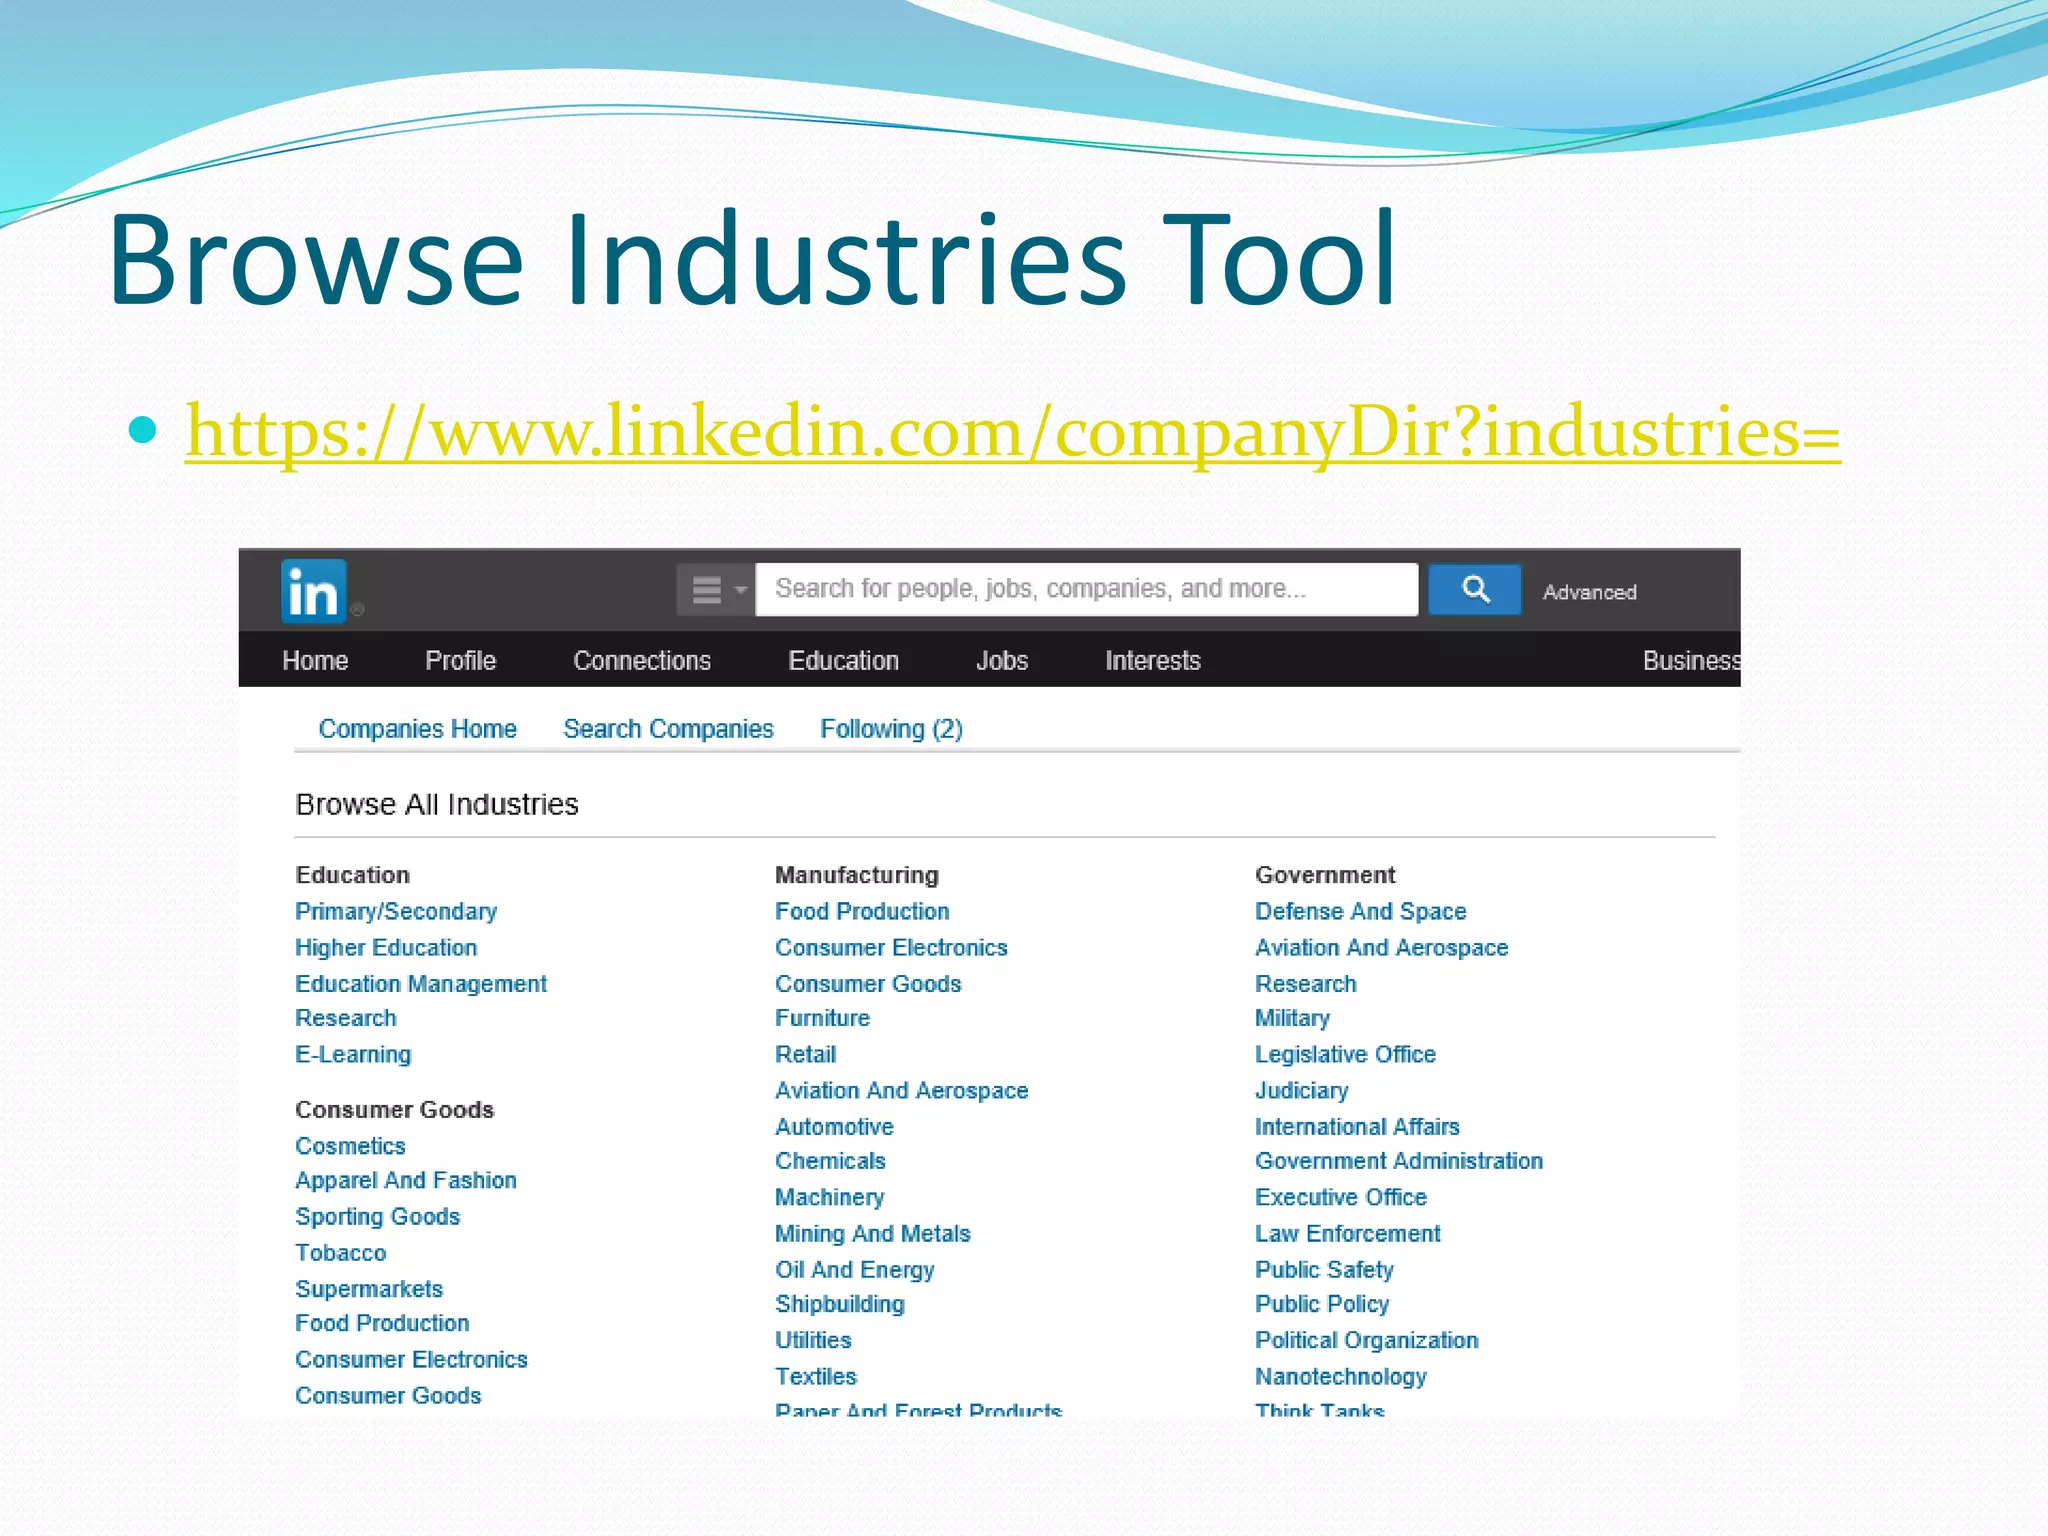
Task: Open the Education navigation menu item
Action: pos(843,661)
